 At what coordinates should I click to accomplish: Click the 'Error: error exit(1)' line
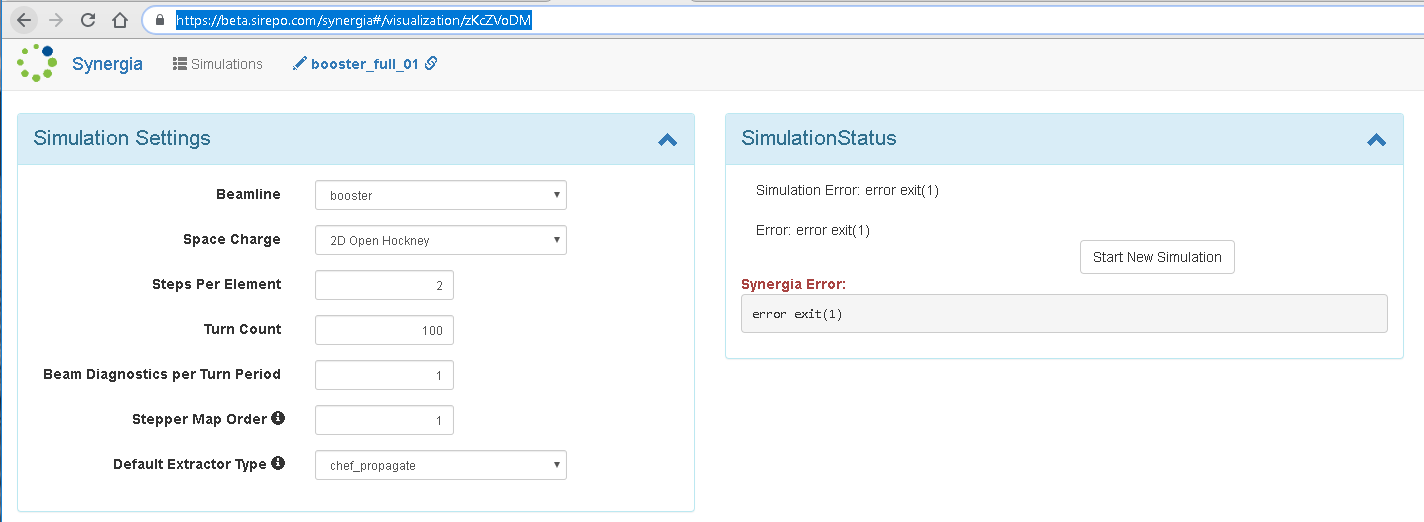[813, 230]
